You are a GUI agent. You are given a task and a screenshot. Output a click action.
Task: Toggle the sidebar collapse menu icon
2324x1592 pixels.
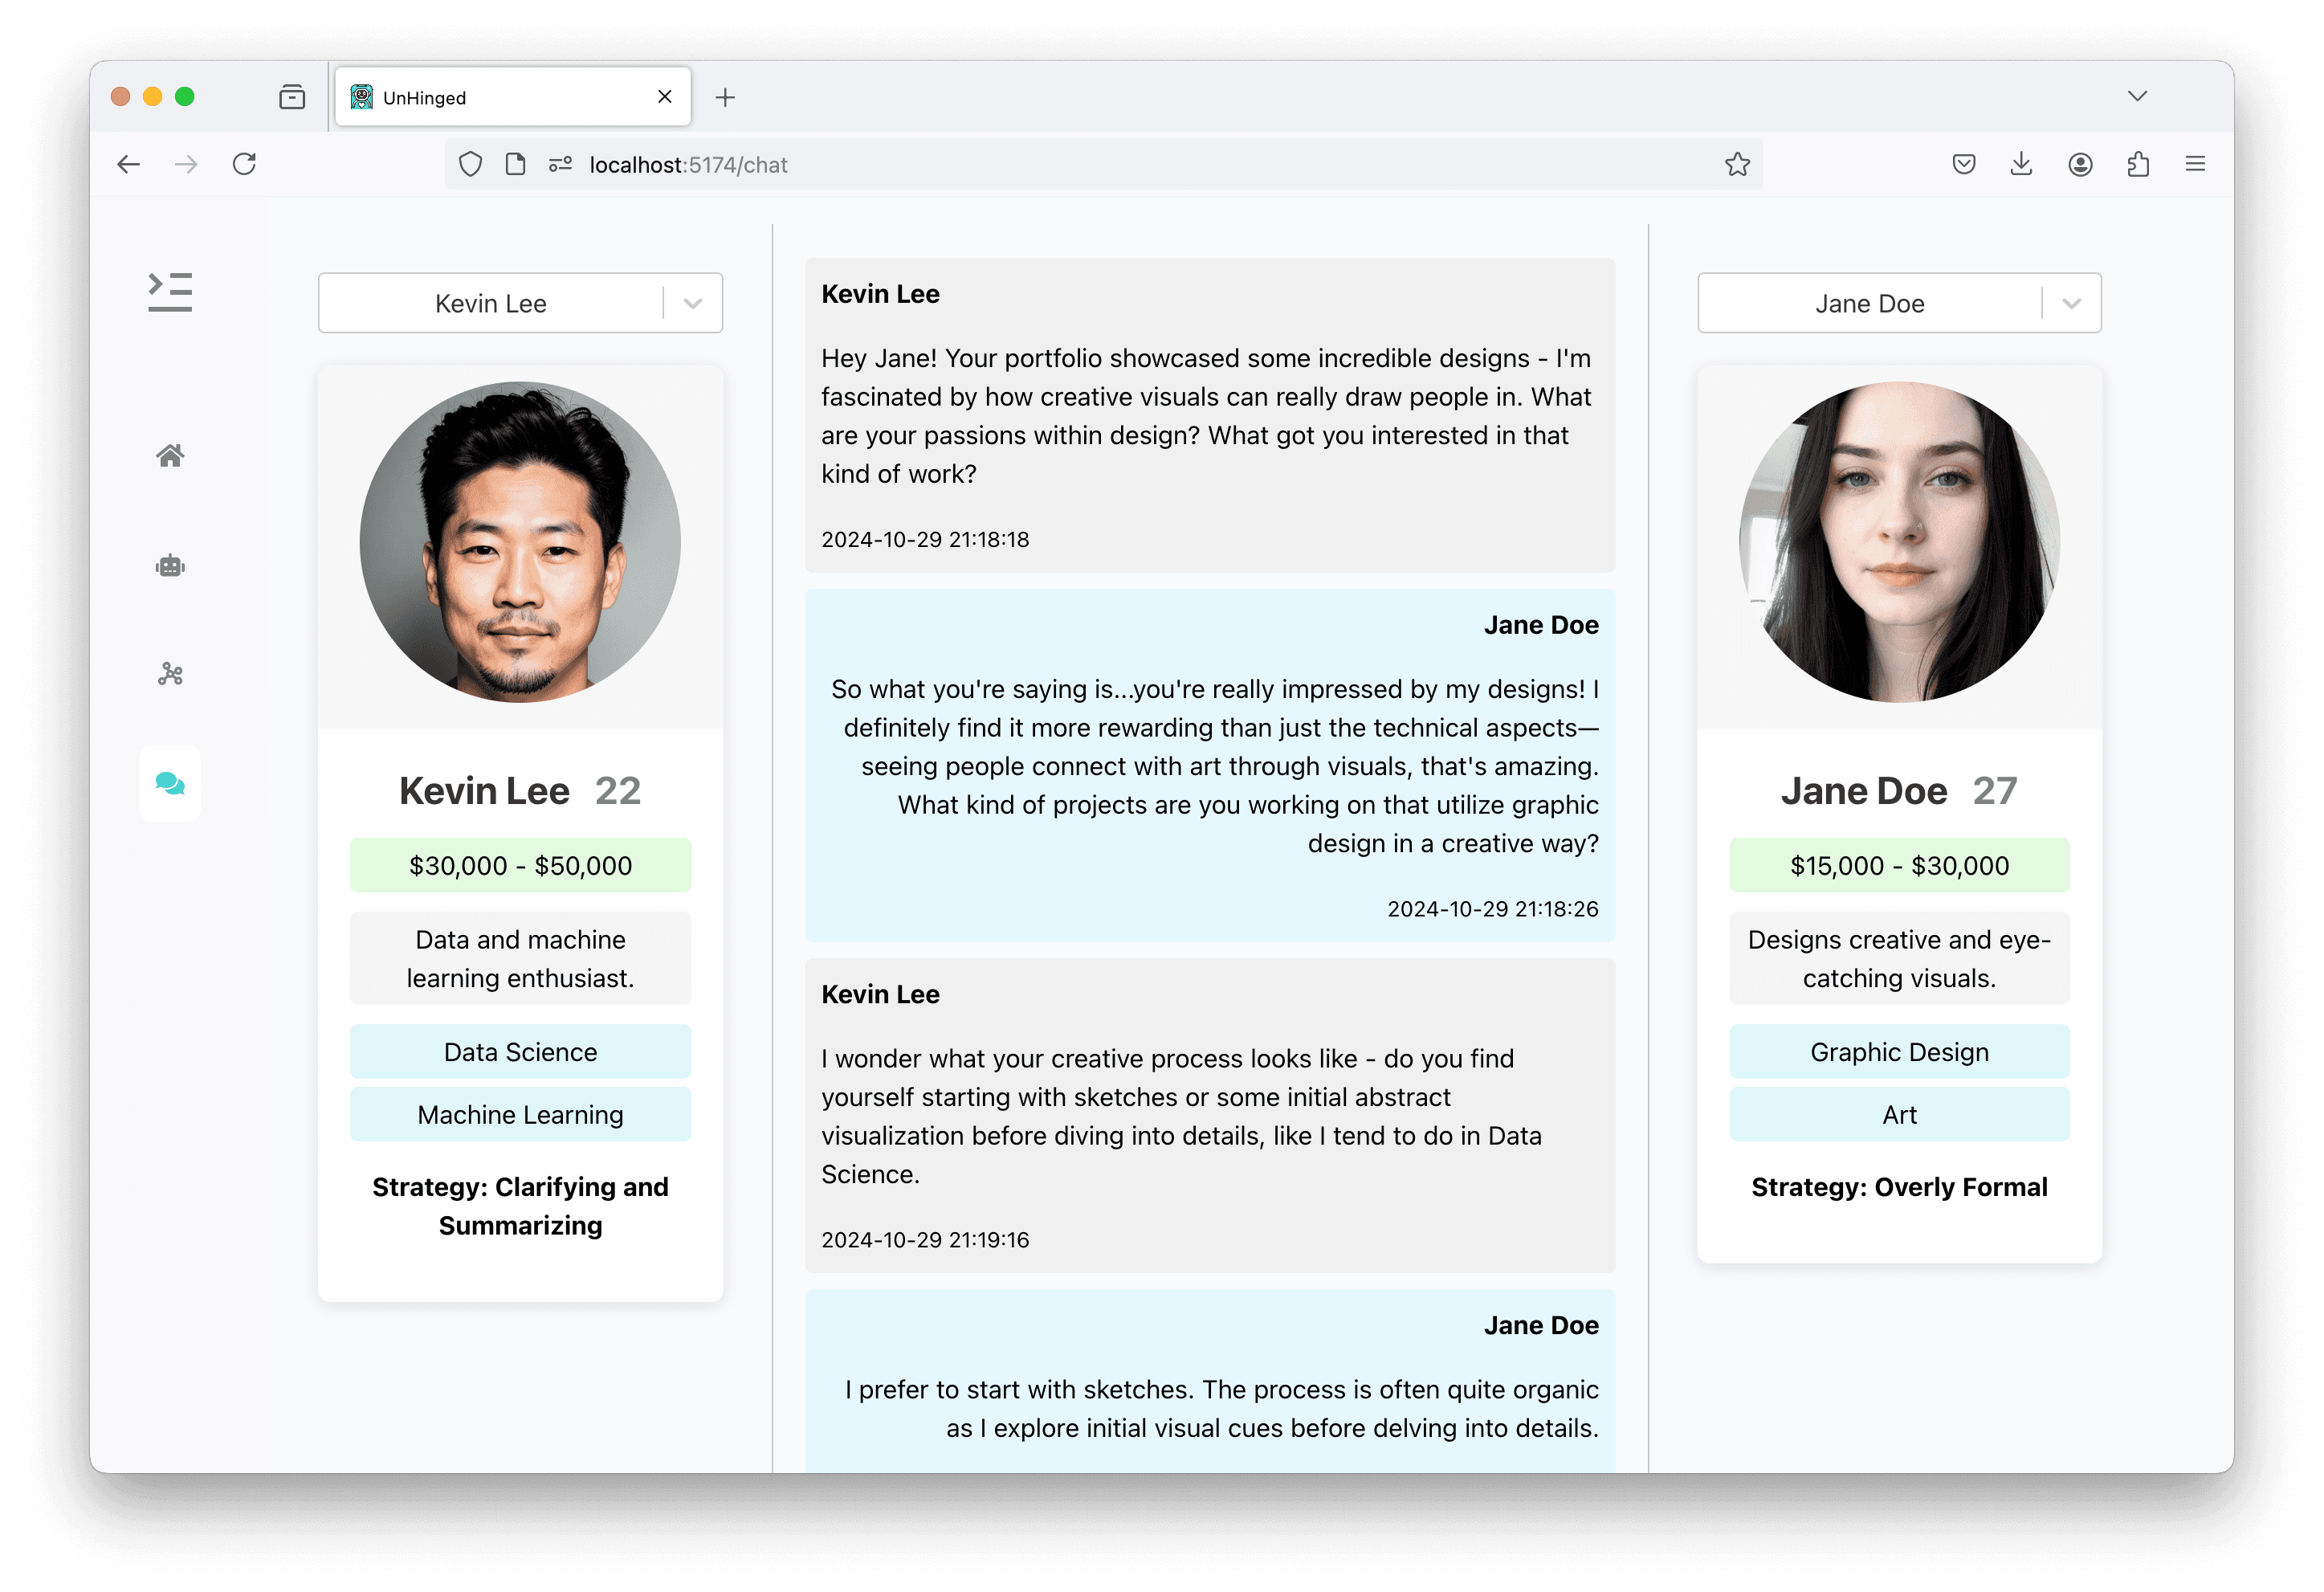[x=170, y=292]
